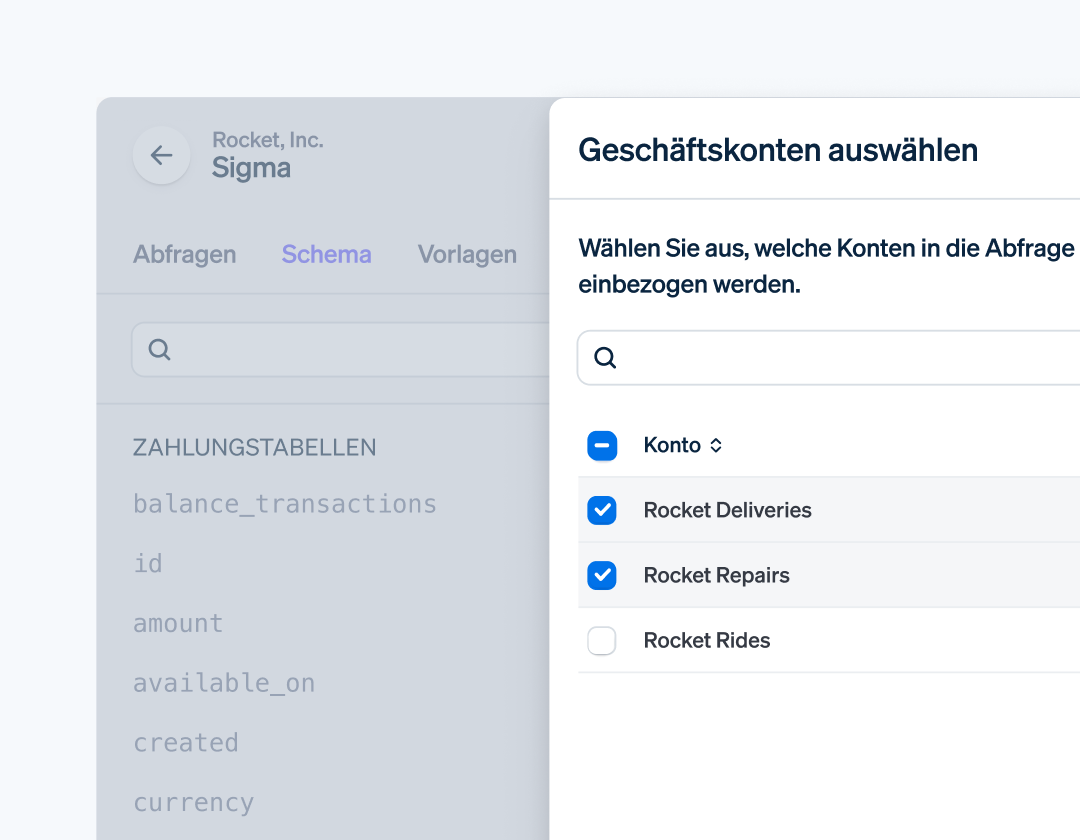Click the search icon in the schema search box

coord(159,350)
